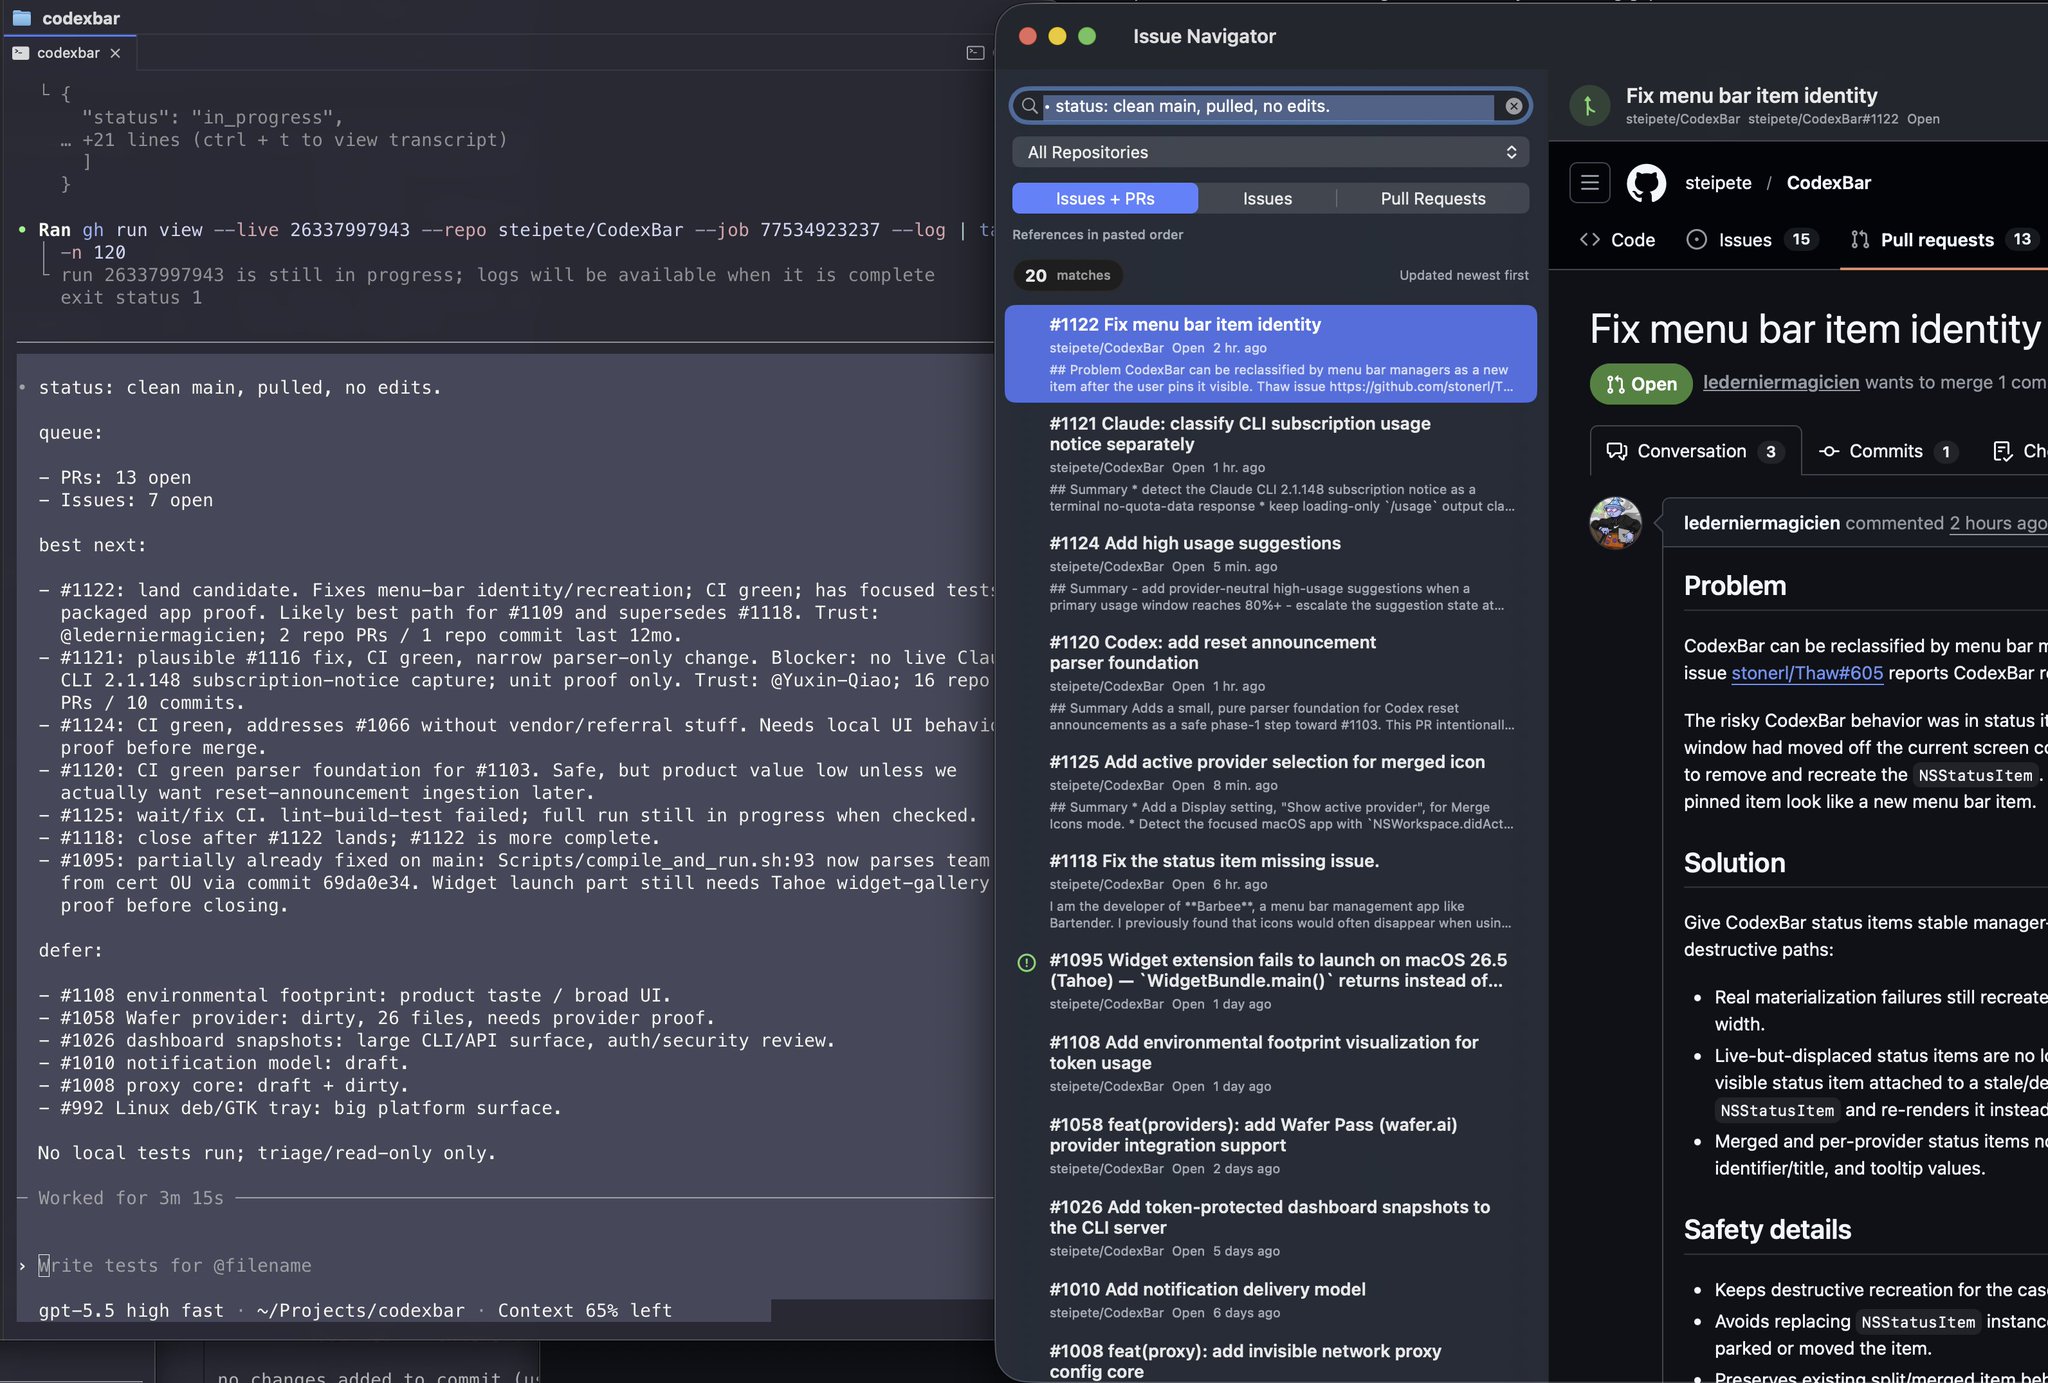Click the green Open status badge
The height and width of the screenshot is (1383, 2048).
[x=1640, y=384]
